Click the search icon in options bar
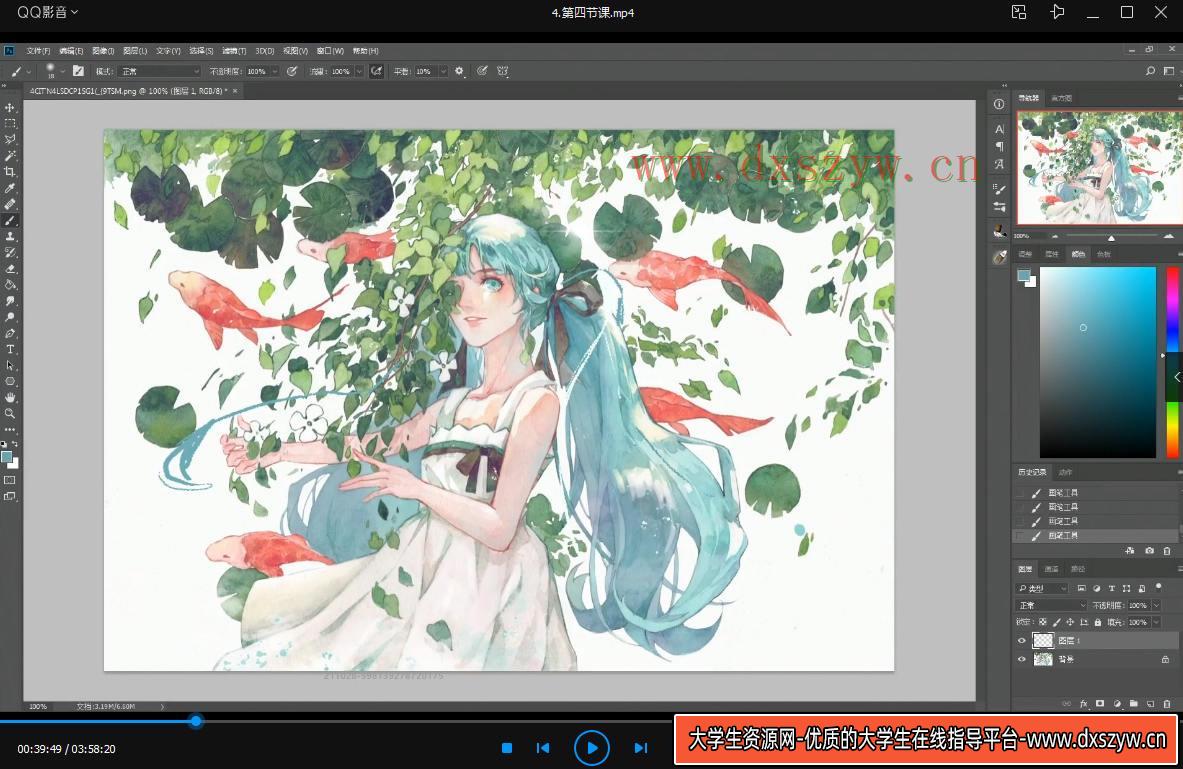This screenshot has height=769, width=1183. (x=1150, y=71)
